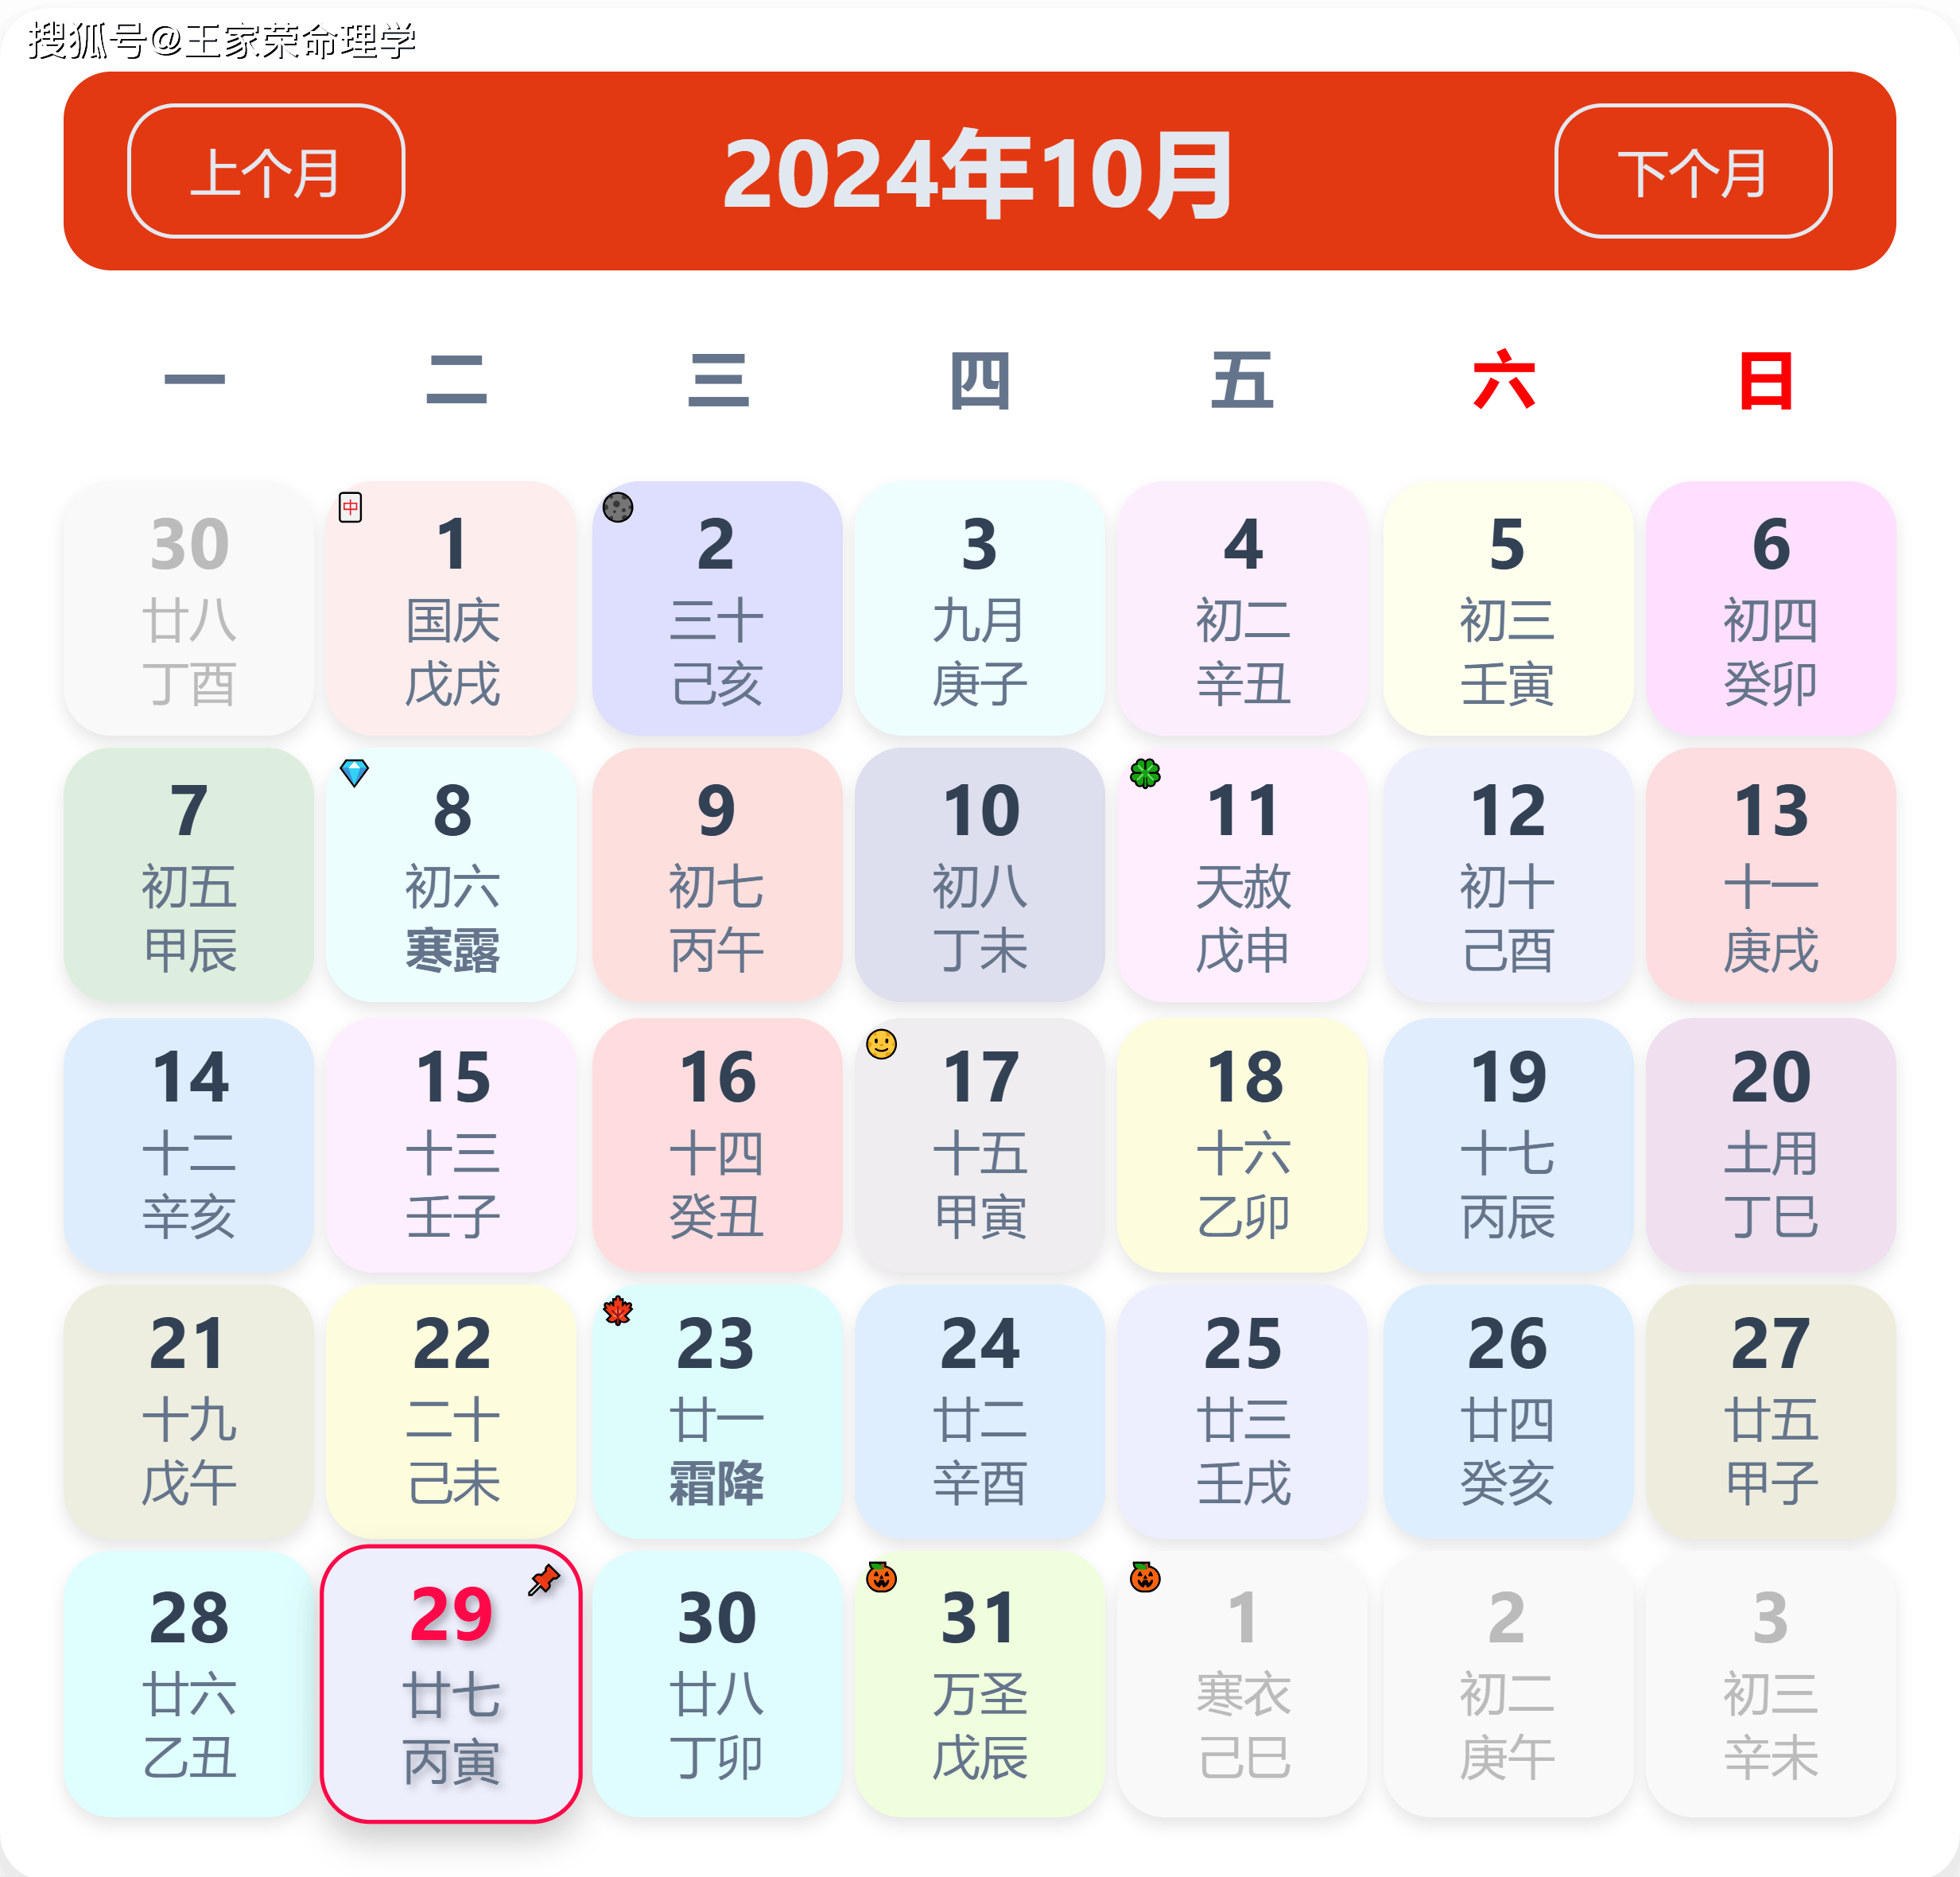The width and height of the screenshot is (1960, 1877).
Task: Select greyed-out November 1 寒衣 cell
Action: pyautogui.click(x=1242, y=1684)
